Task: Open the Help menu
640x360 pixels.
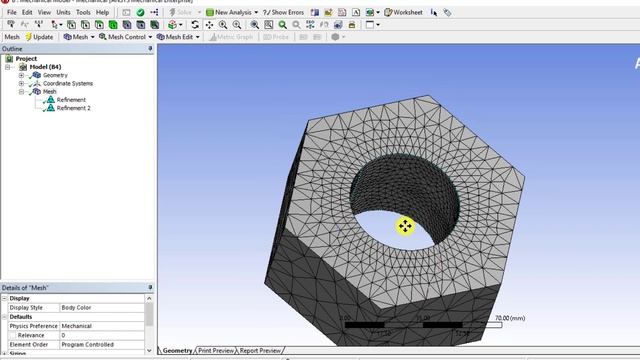Action: point(102,12)
